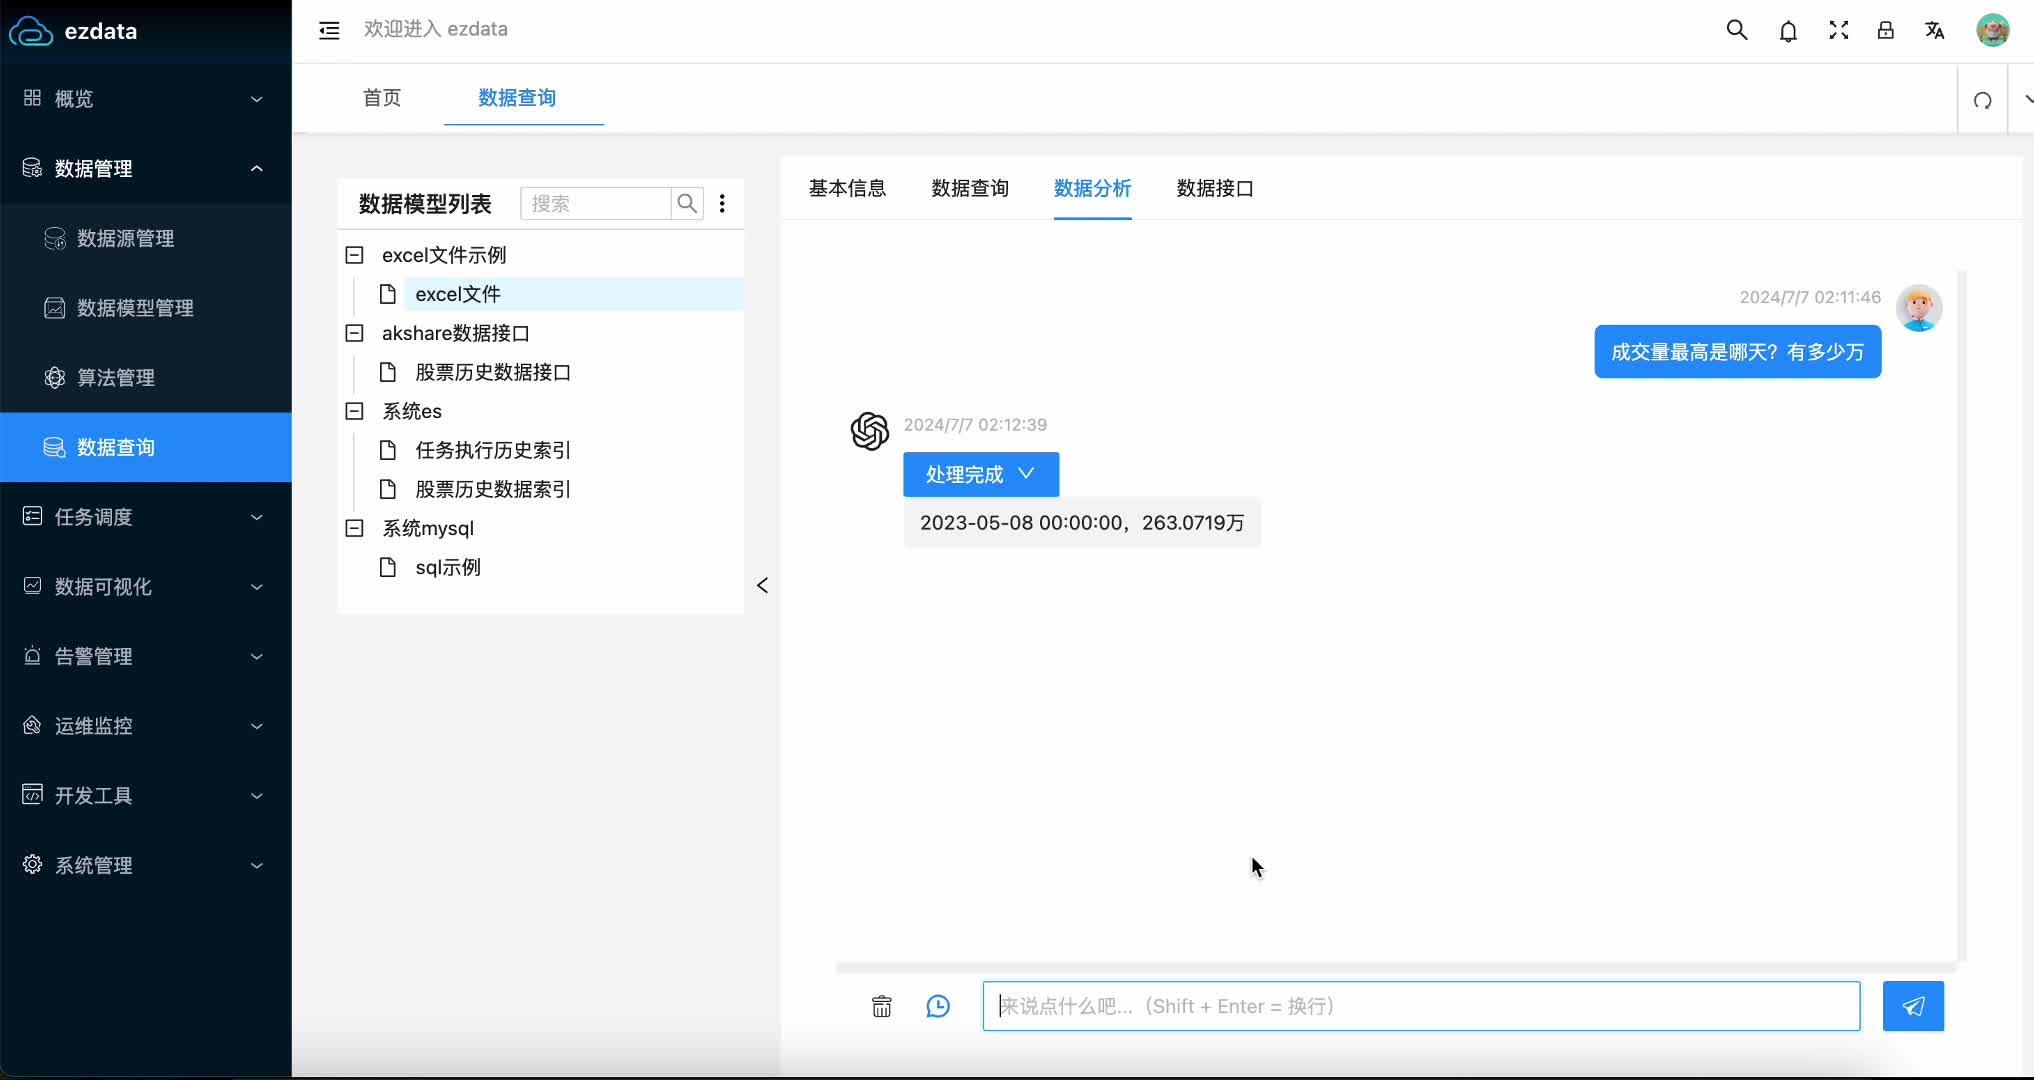This screenshot has height=1080, width=2034.
Task: Clear chat history with the trash icon
Action: click(881, 1006)
